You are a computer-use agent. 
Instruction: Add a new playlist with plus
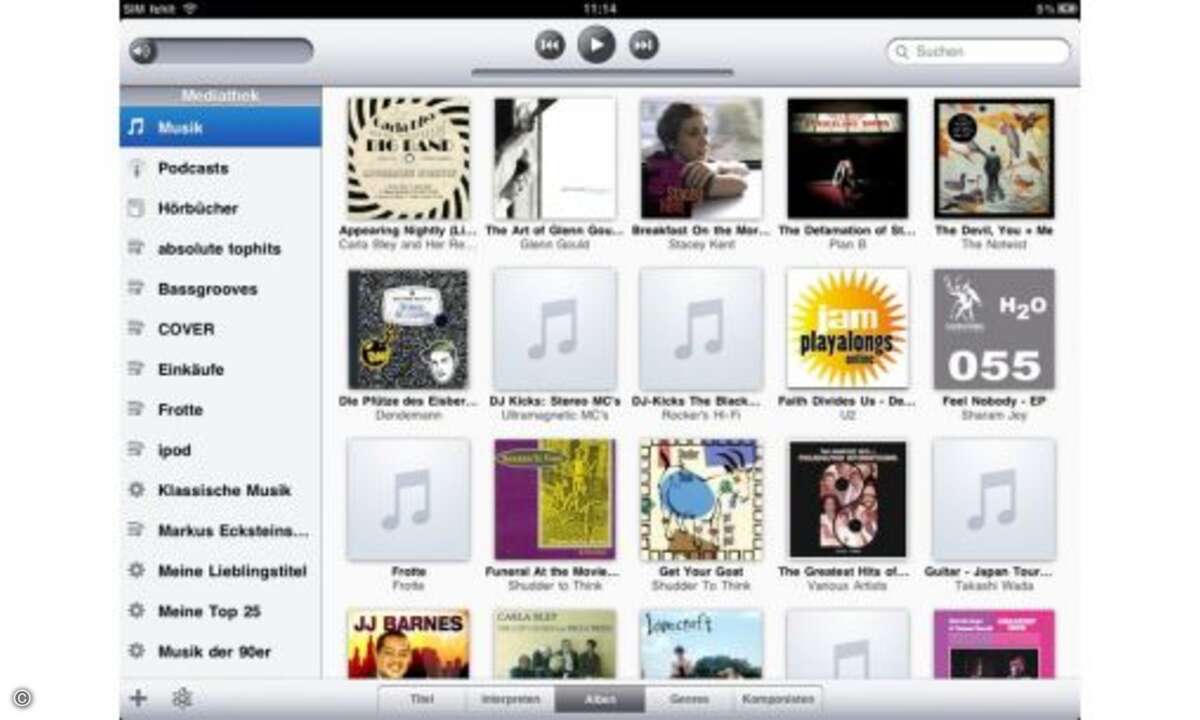click(138, 698)
